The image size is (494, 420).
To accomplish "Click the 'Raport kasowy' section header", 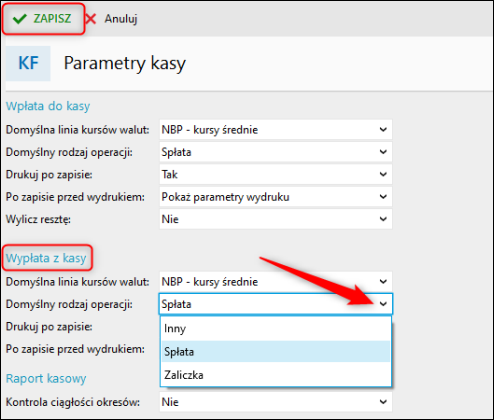I will [x=46, y=378].
